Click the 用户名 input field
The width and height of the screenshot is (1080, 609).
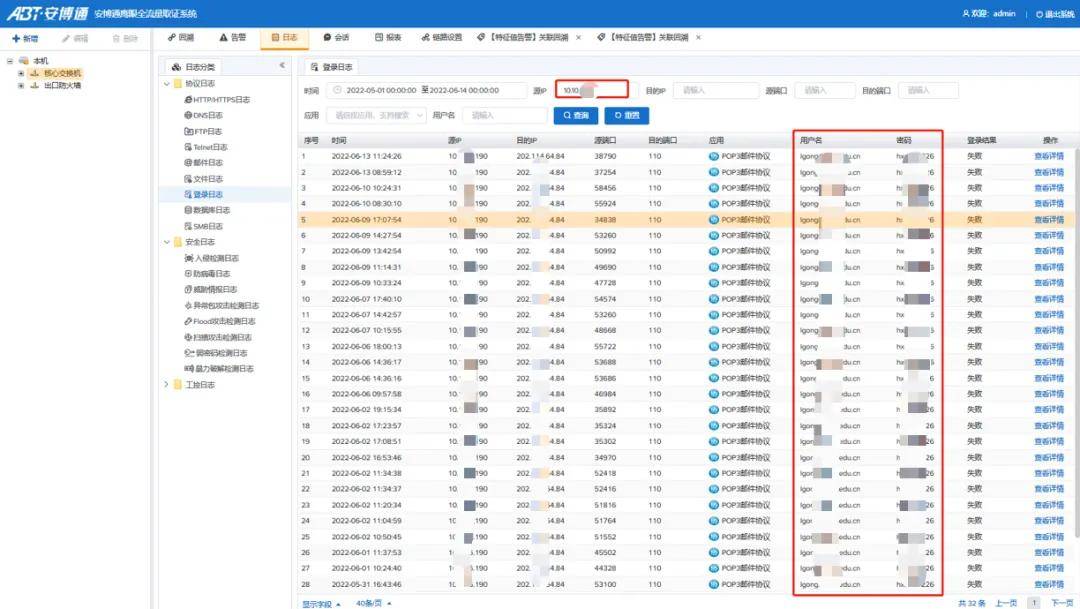[505, 115]
